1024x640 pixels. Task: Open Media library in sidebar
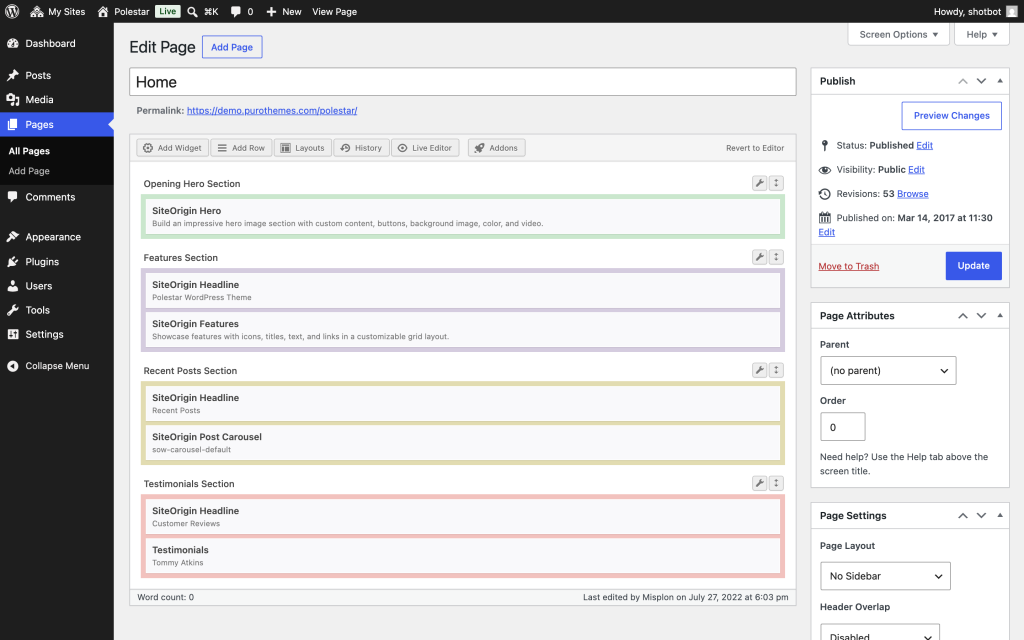[x=57, y=99]
